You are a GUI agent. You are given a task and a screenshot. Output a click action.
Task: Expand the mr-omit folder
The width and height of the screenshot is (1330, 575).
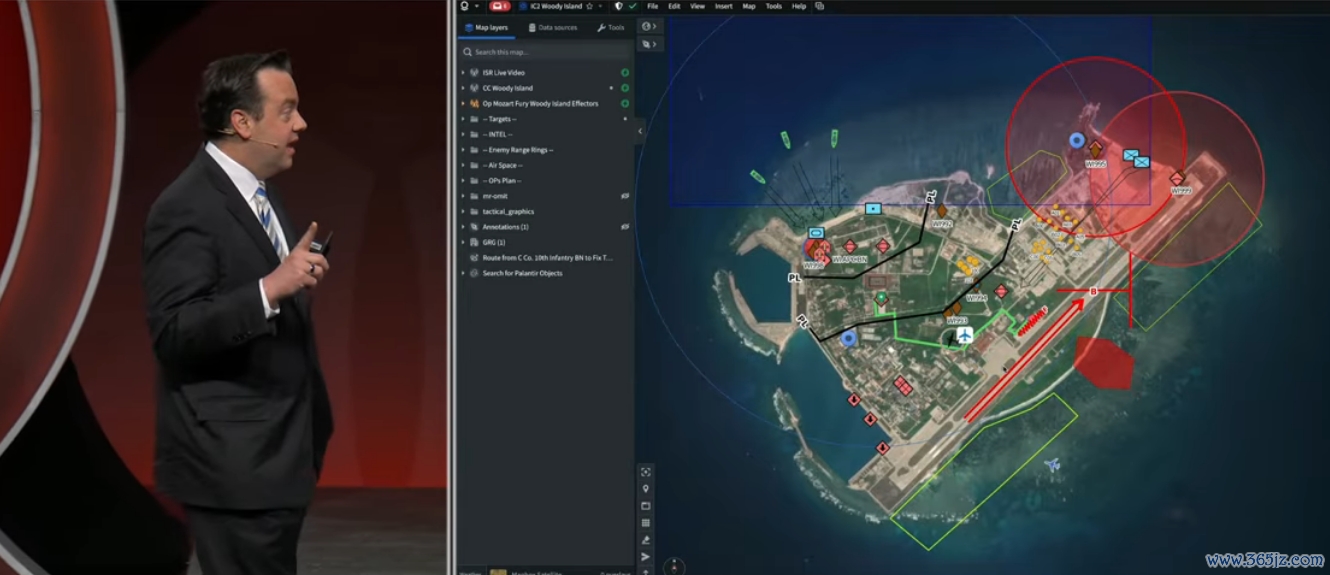pos(463,196)
